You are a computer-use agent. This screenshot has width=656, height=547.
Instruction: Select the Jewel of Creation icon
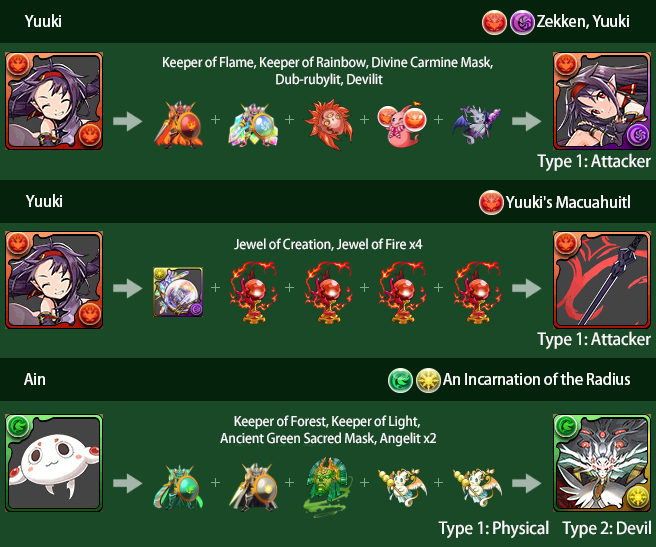tap(178, 292)
